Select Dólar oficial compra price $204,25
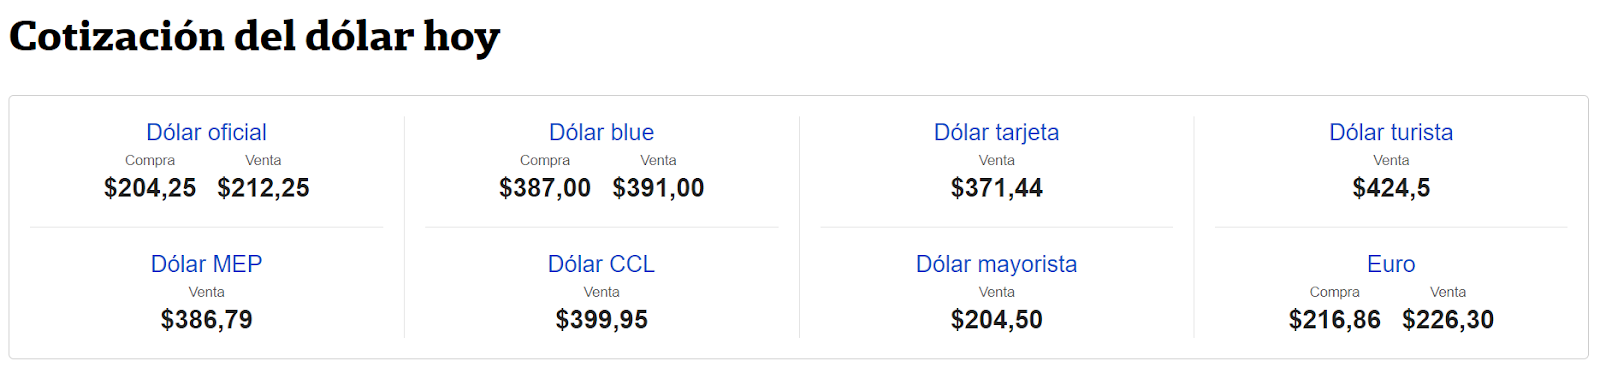This screenshot has height=367, width=1600. [150, 188]
